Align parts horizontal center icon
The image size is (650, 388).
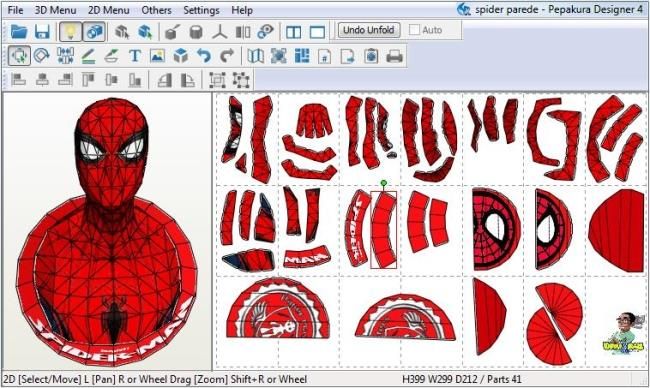click(x=42, y=79)
